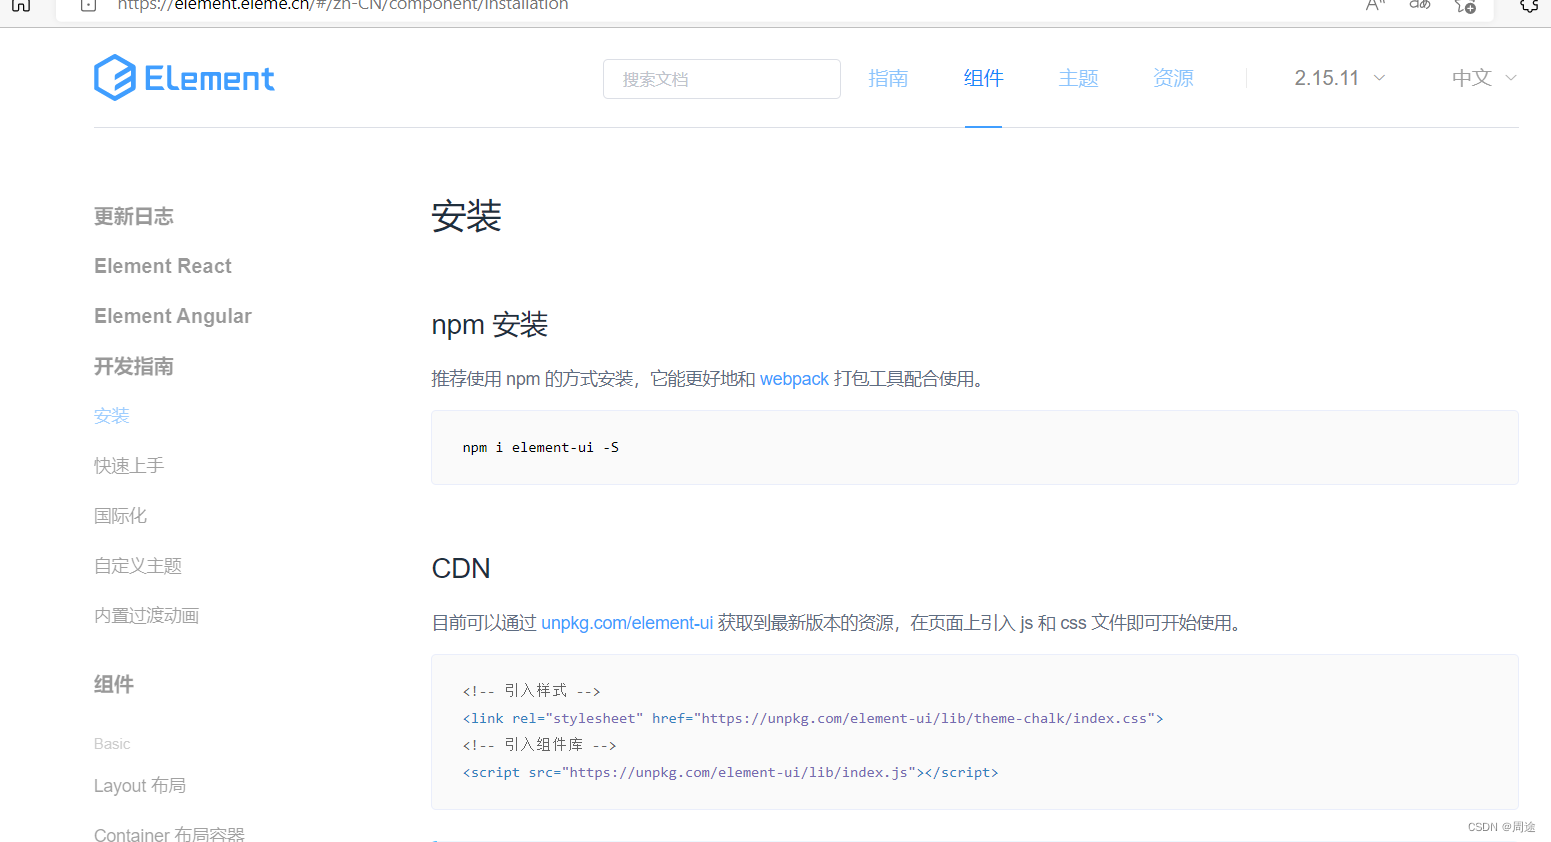
Task: Open the browser extensions puzzle icon
Action: 1529,7
